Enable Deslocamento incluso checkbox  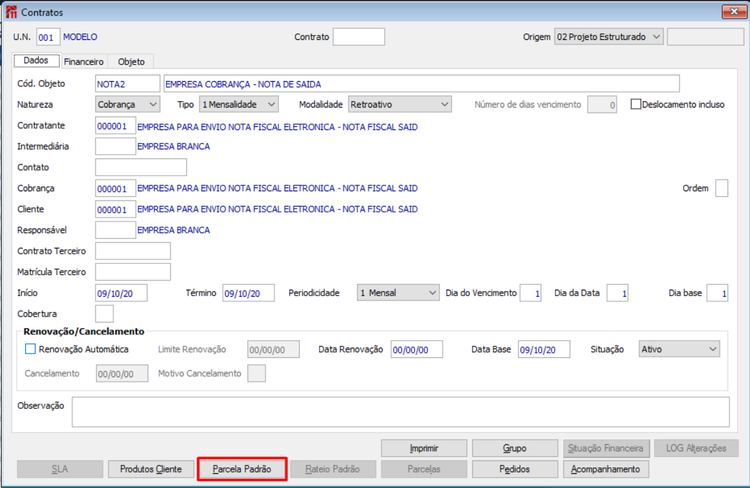(x=636, y=104)
